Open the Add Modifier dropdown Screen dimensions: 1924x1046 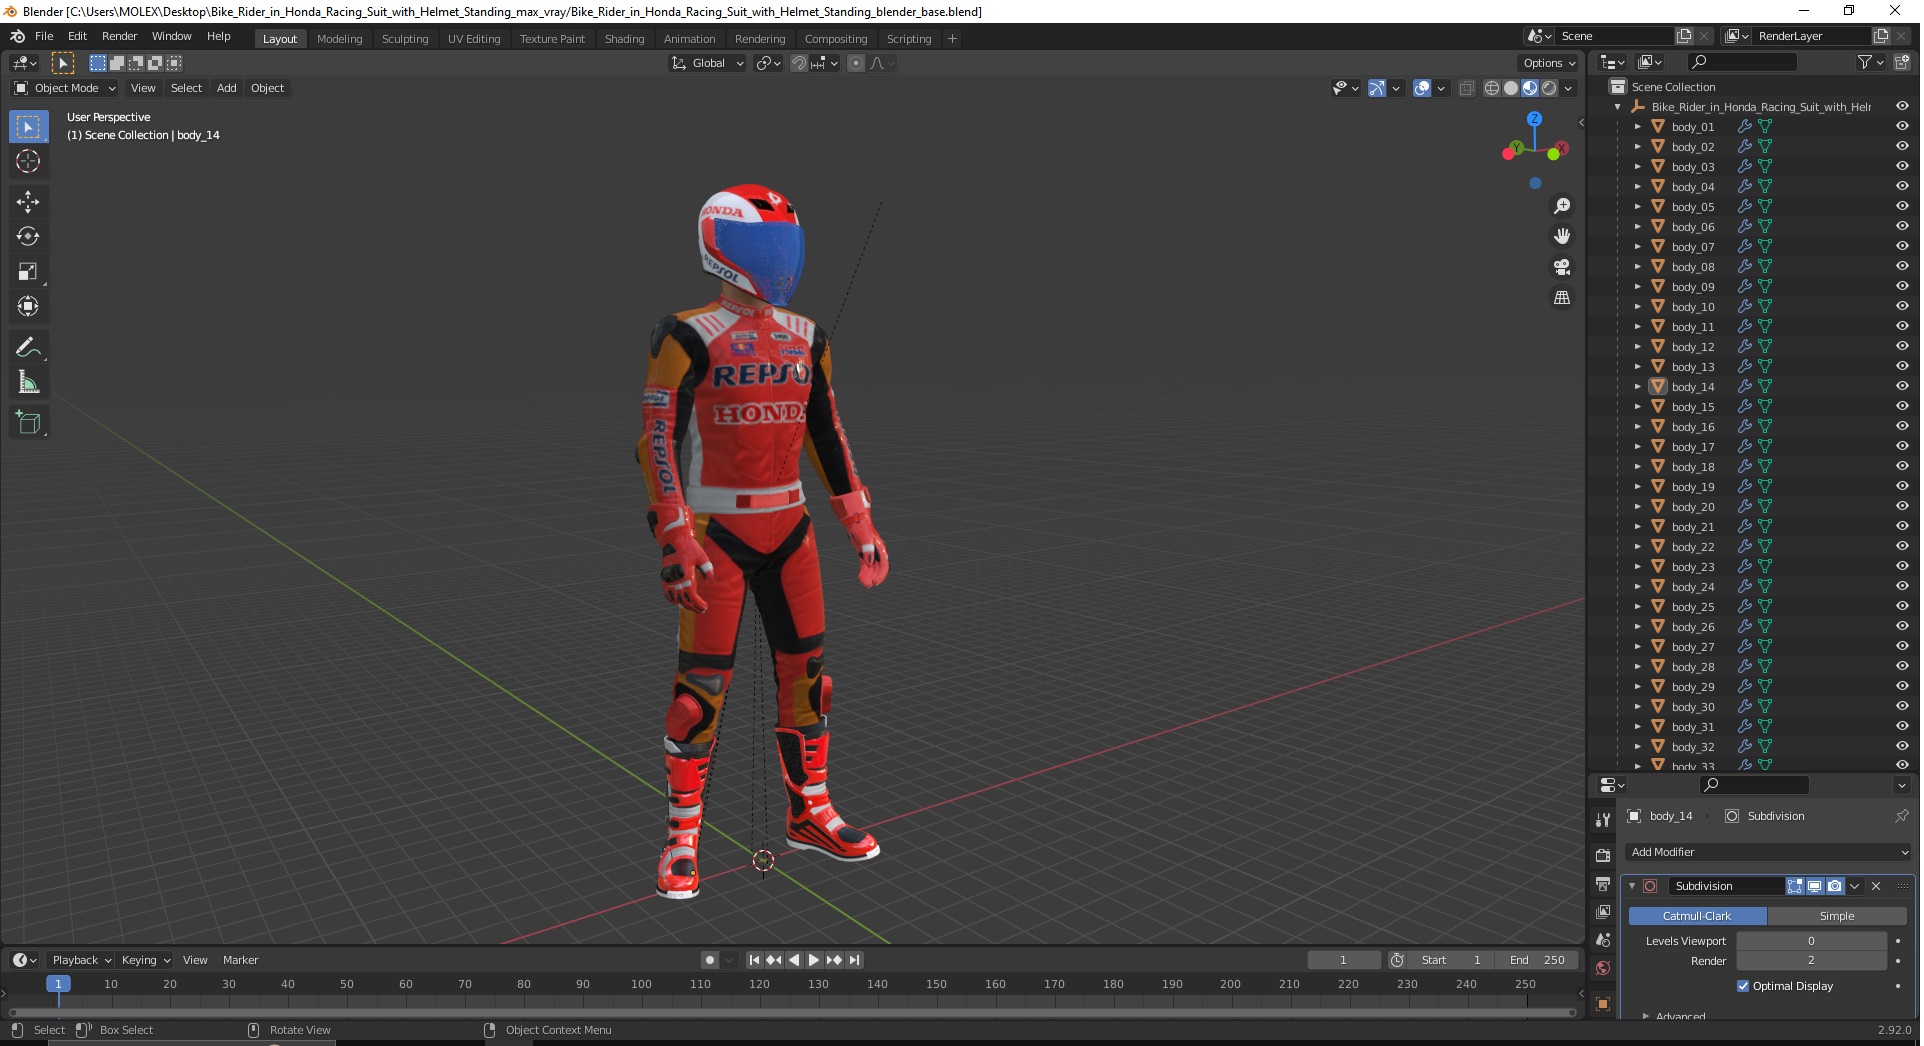[x=1768, y=852]
